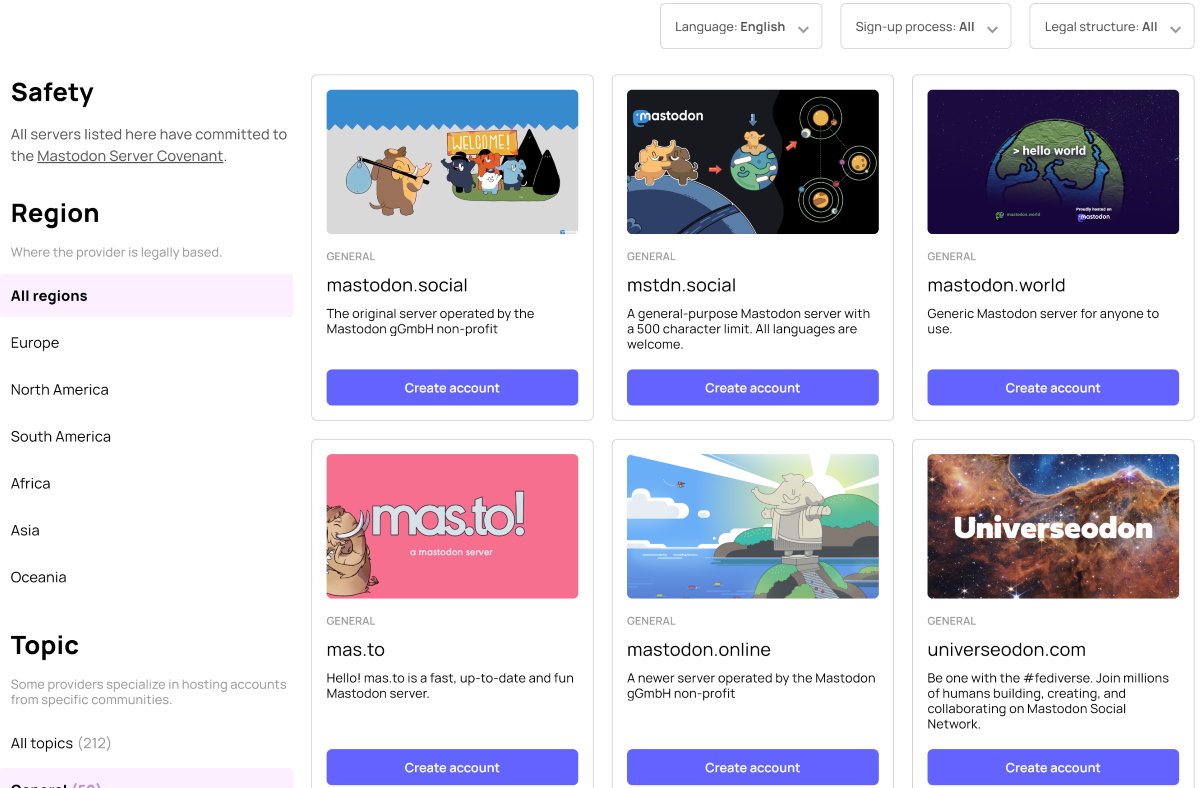Create account on mstdn.social
The height and width of the screenshot is (788, 1200).
[x=753, y=388]
